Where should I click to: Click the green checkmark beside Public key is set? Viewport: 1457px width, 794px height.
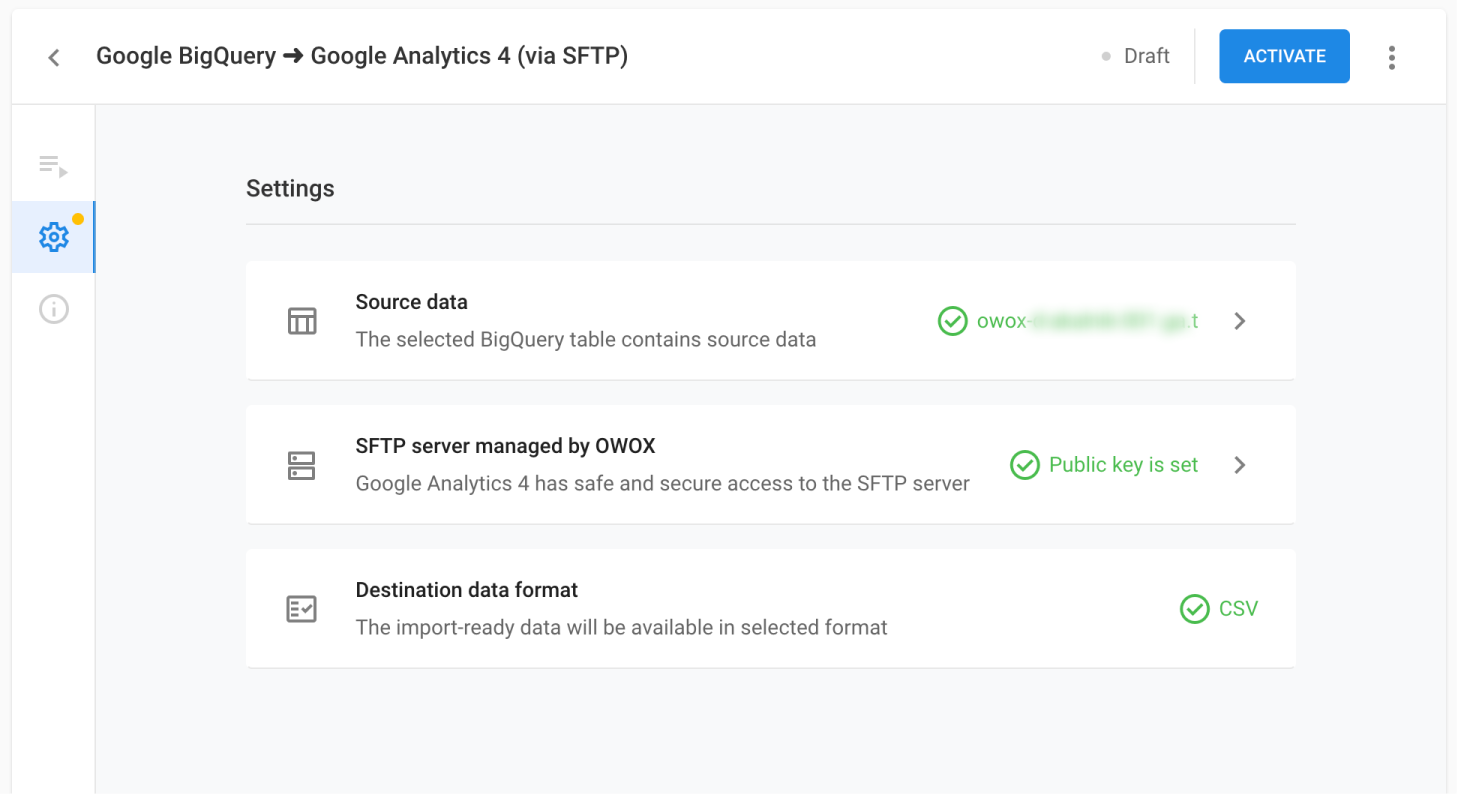(x=1024, y=465)
